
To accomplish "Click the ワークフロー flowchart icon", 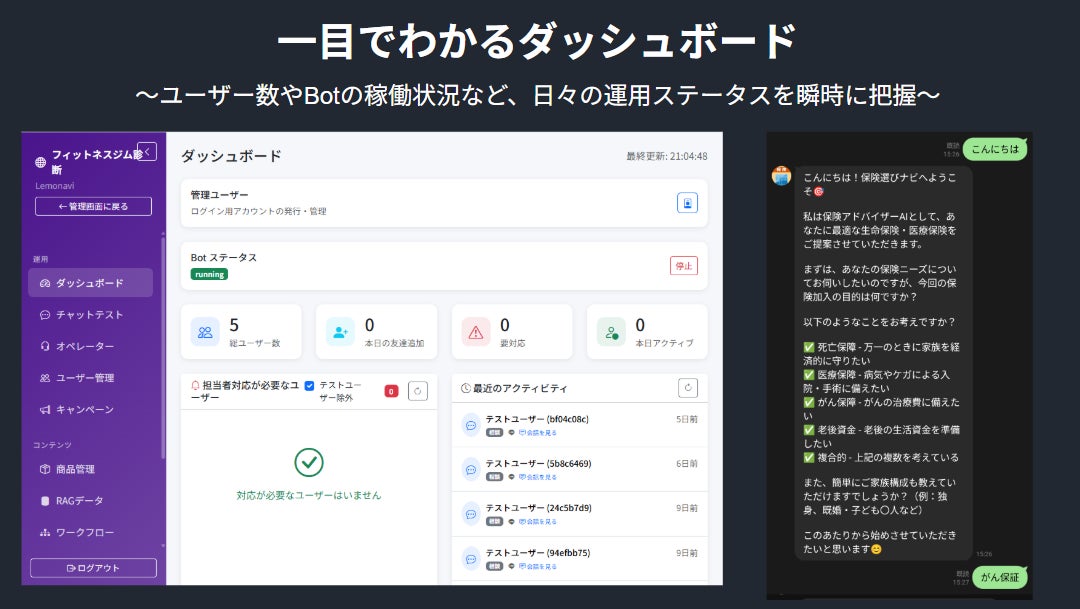I will tap(44, 530).
